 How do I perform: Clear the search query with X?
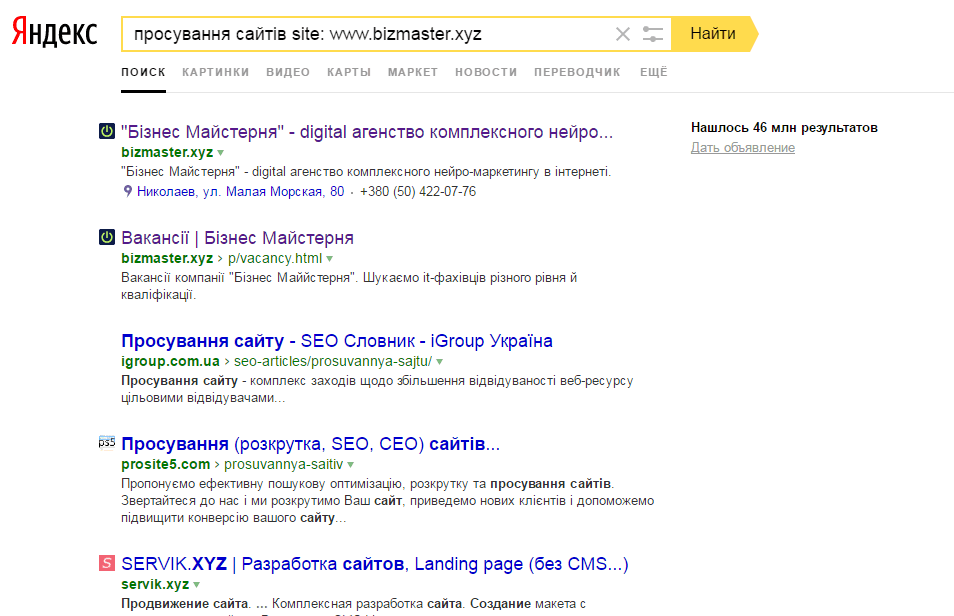622,34
